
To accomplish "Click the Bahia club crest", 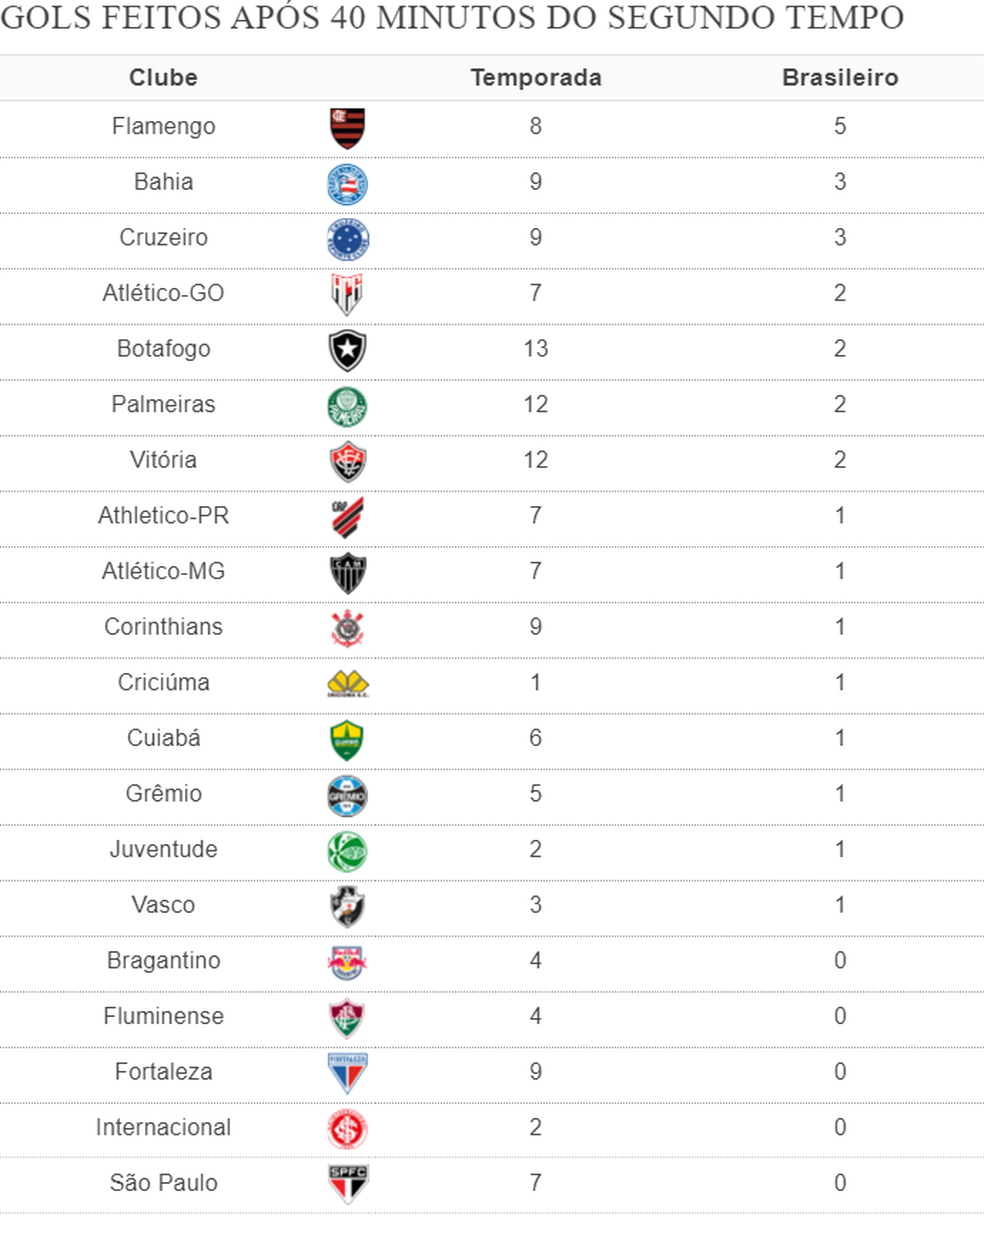I will point(348,184).
